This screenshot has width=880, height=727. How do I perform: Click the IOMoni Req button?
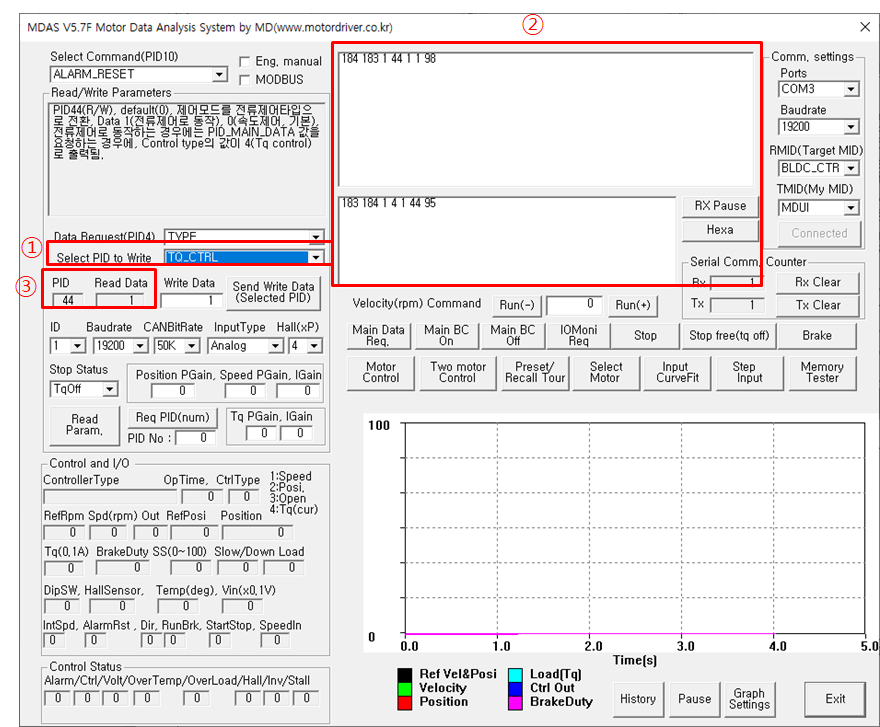click(x=578, y=336)
